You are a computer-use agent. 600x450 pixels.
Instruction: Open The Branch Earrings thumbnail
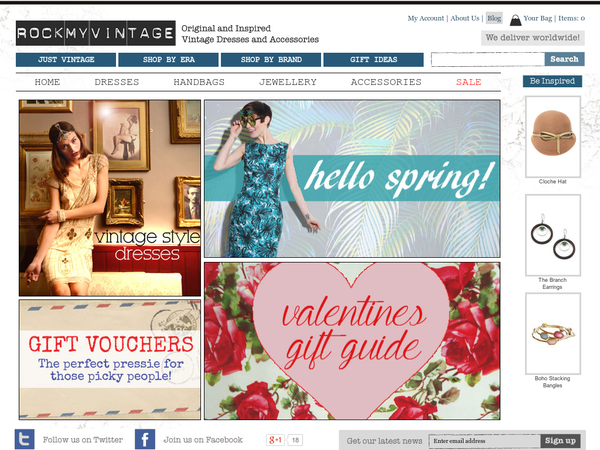tap(553, 235)
